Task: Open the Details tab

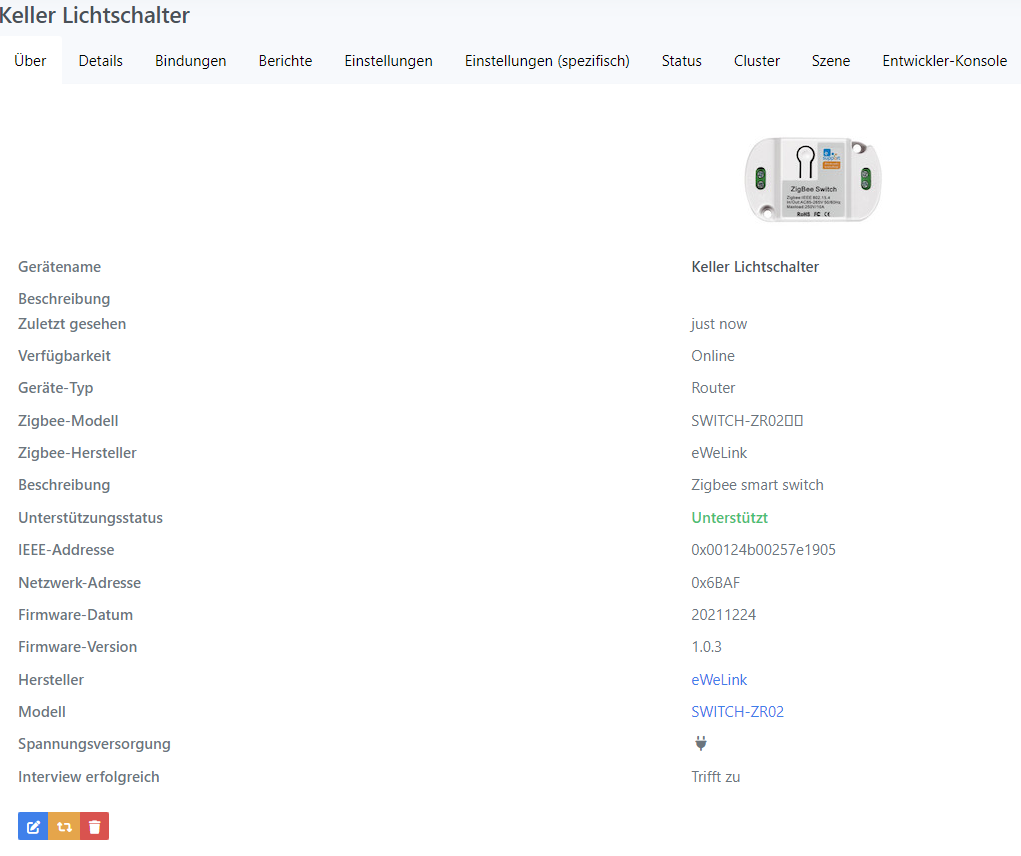Action: 101,61
